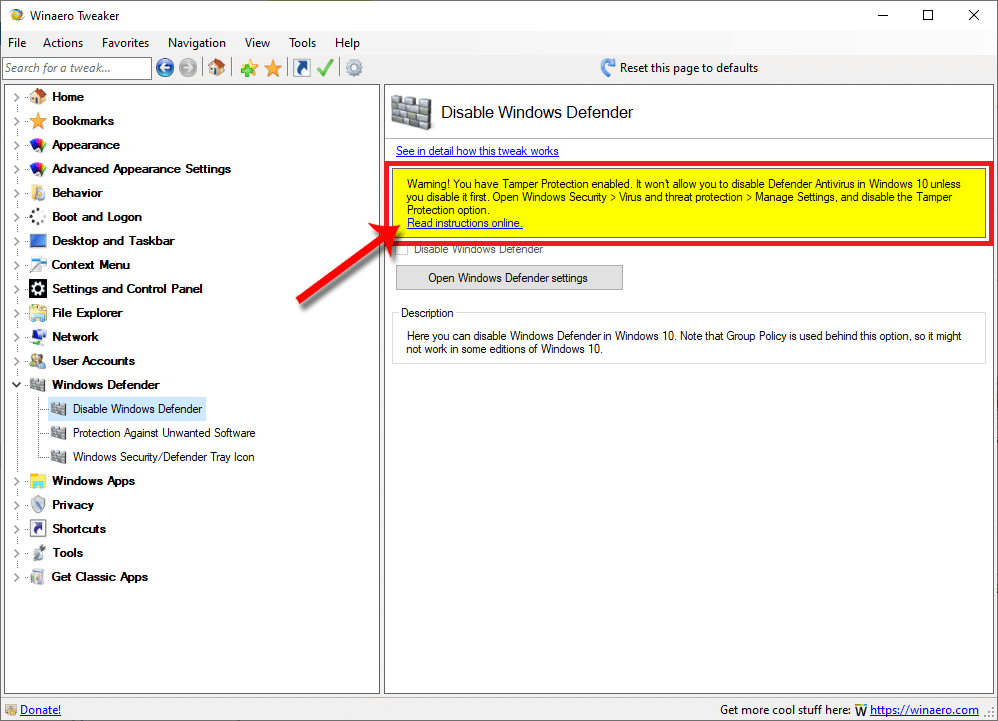Click the Shortcuts category icon
This screenshot has width=998, height=721.
point(38,529)
